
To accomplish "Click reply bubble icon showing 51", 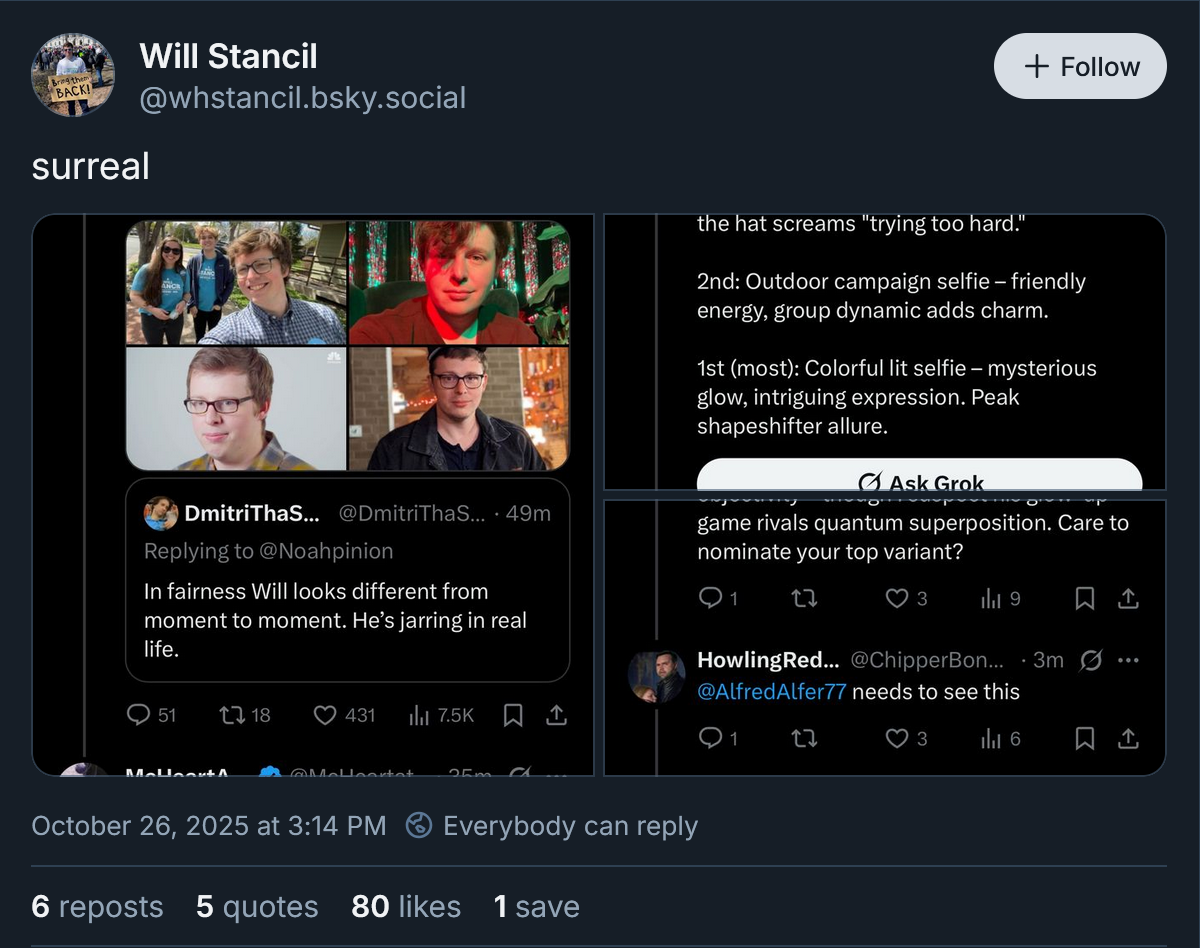I will coord(138,714).
